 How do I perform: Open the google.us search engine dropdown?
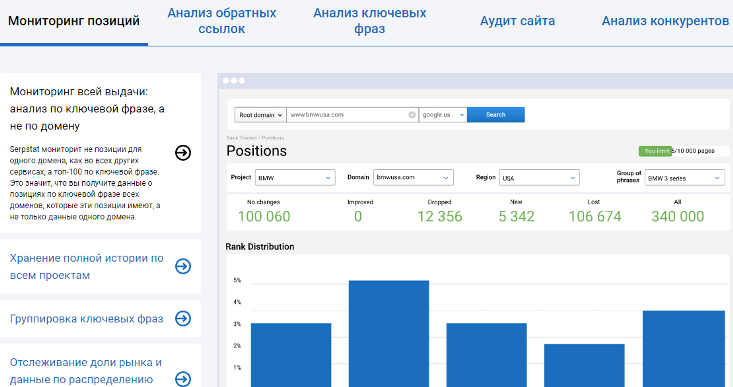pos(443,115)
